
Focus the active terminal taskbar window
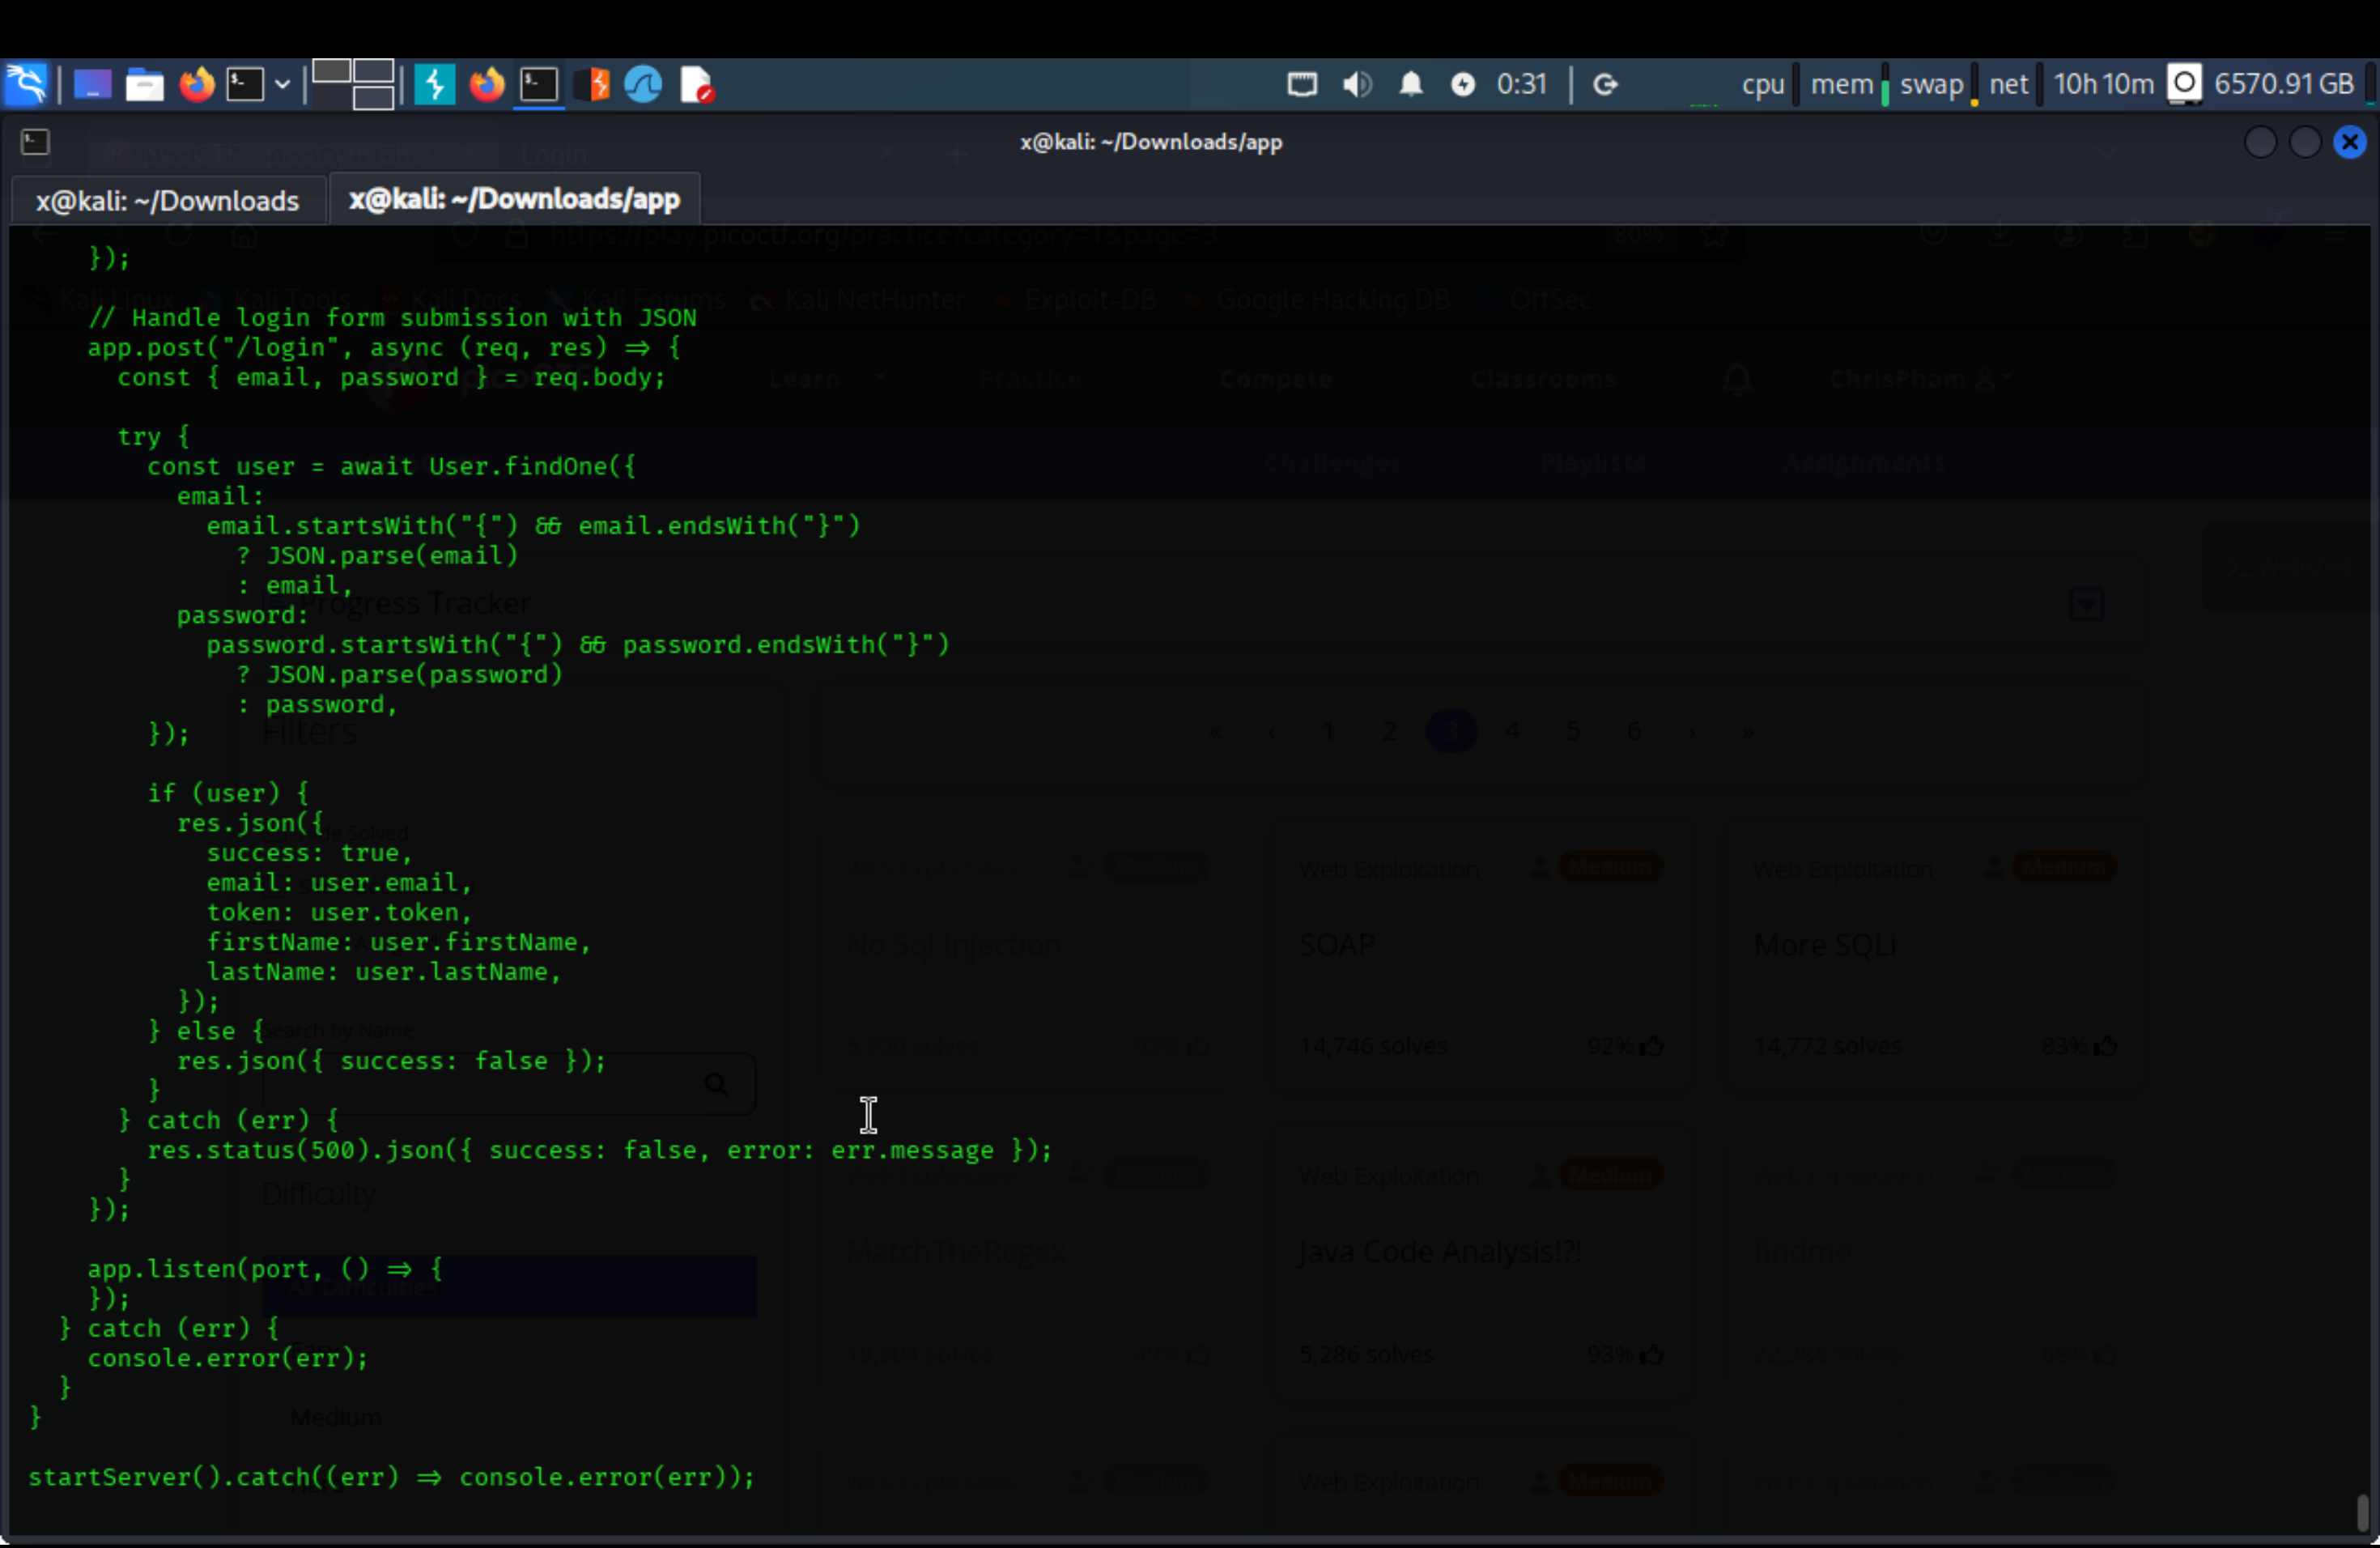click(540, 85)
